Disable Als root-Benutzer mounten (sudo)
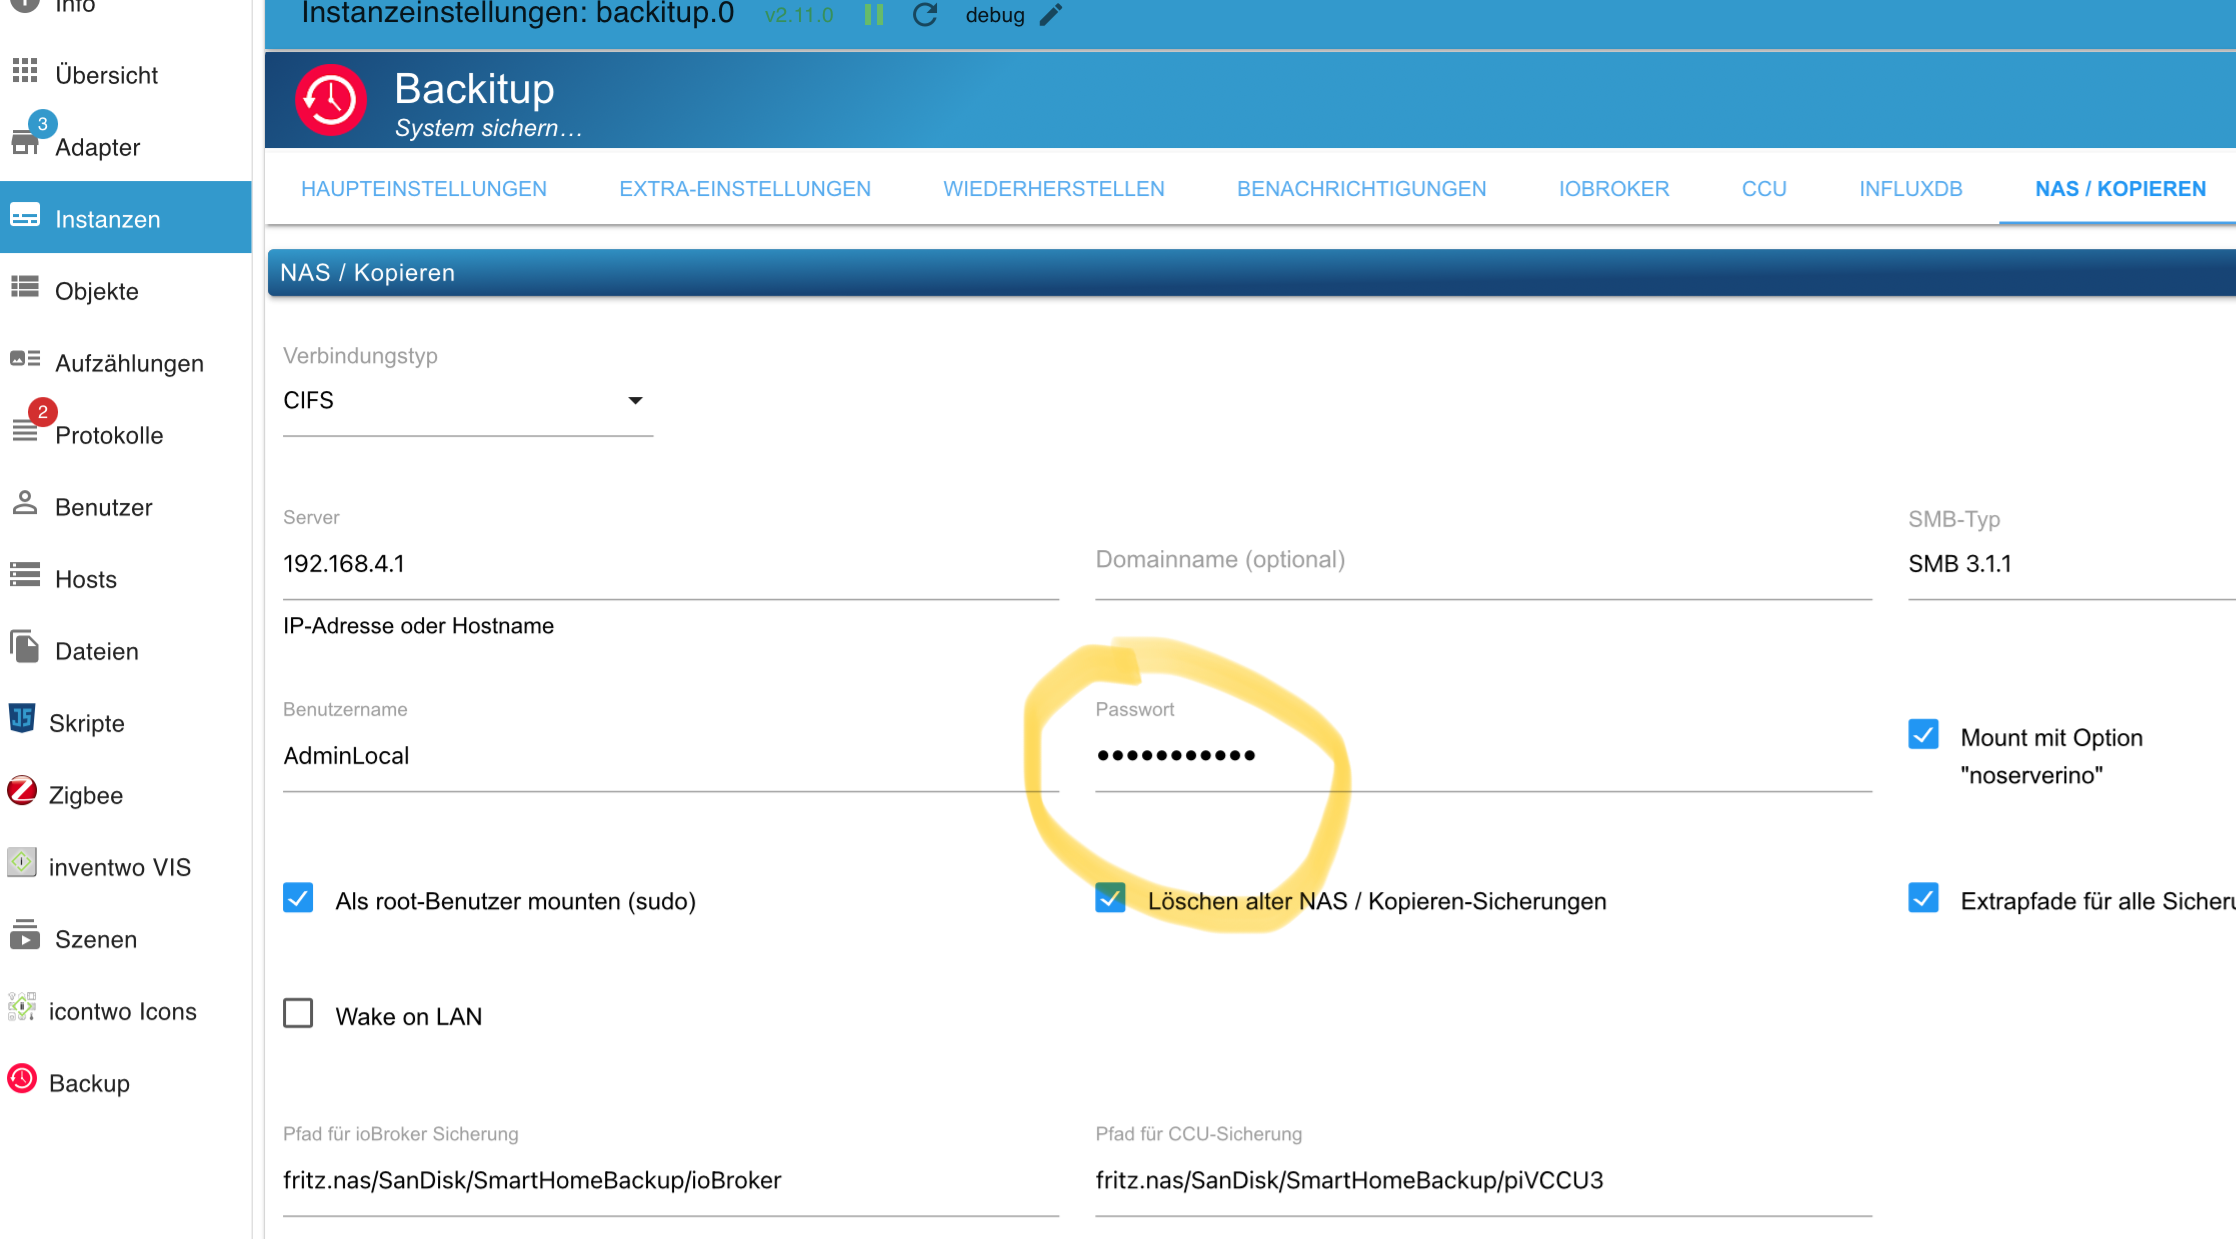This screenshot has width=2236, height=1239. (x=298, y=899)
